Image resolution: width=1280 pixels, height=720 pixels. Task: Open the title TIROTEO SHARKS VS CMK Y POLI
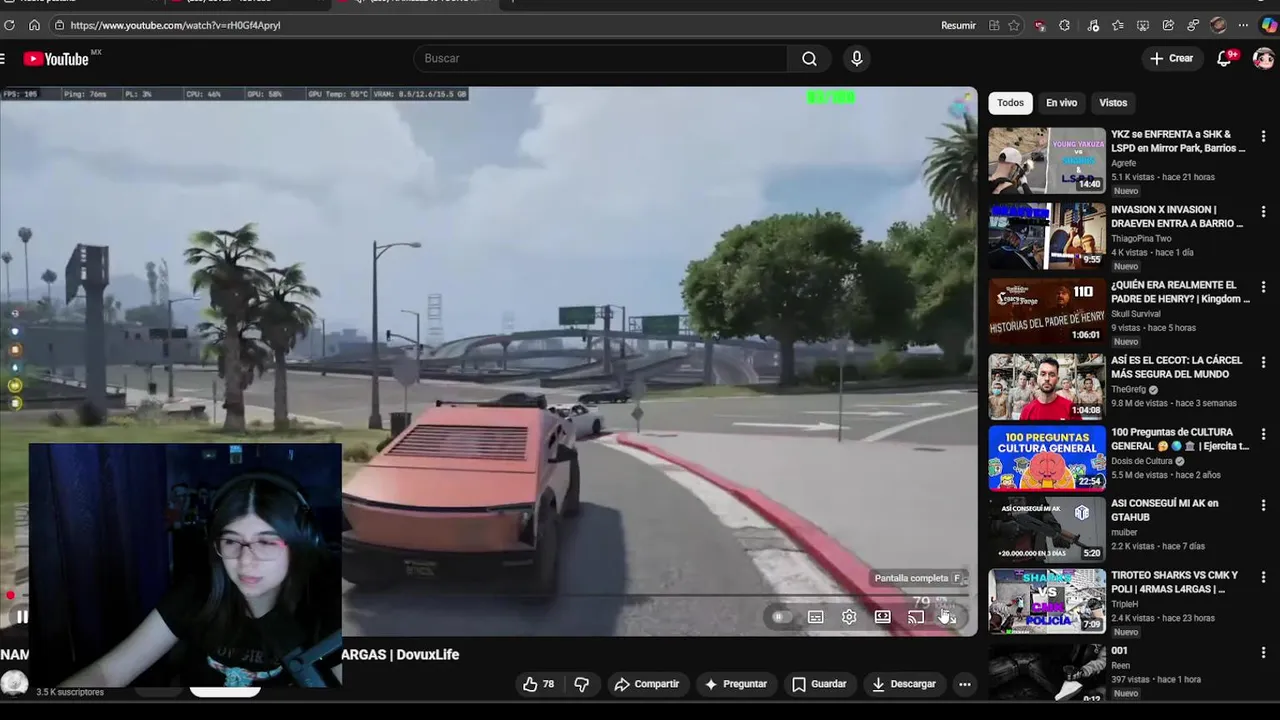tap(1175, 582)
